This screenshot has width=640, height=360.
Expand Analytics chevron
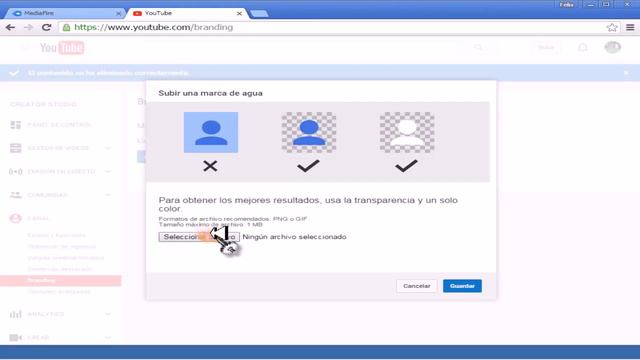coord(108,314)
